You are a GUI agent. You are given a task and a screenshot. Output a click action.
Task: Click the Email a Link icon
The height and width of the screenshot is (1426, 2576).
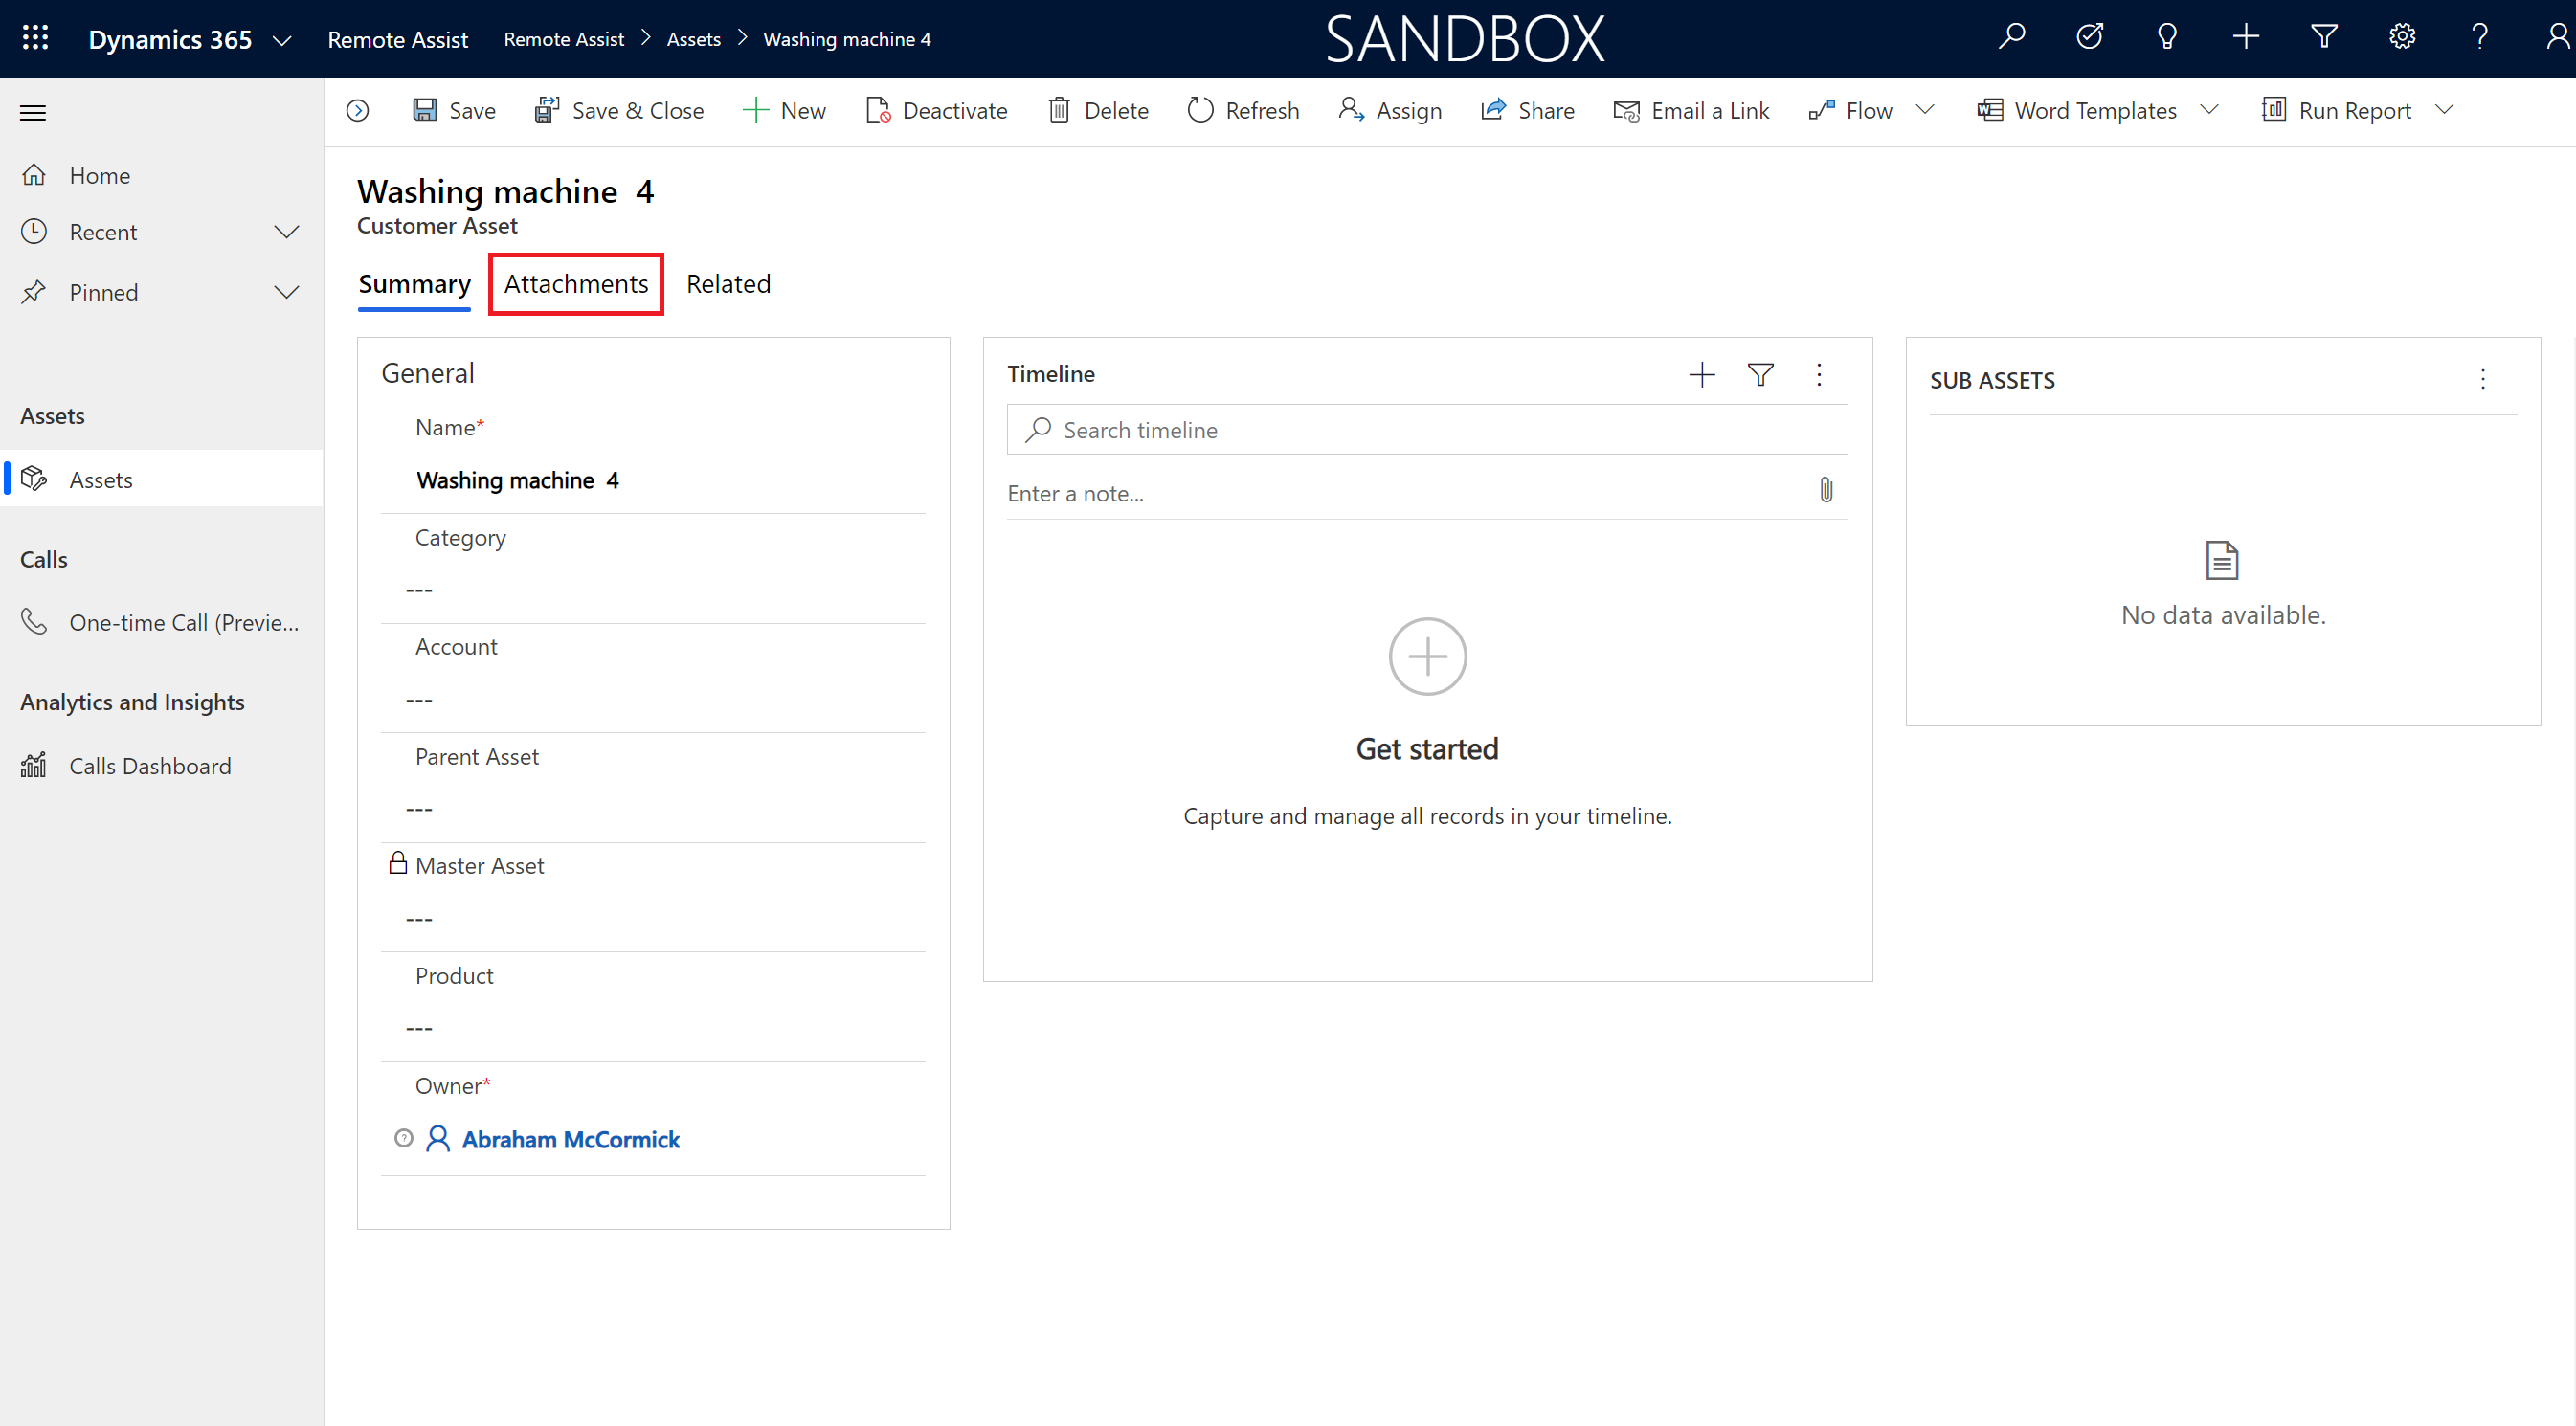pos(1623,109)
